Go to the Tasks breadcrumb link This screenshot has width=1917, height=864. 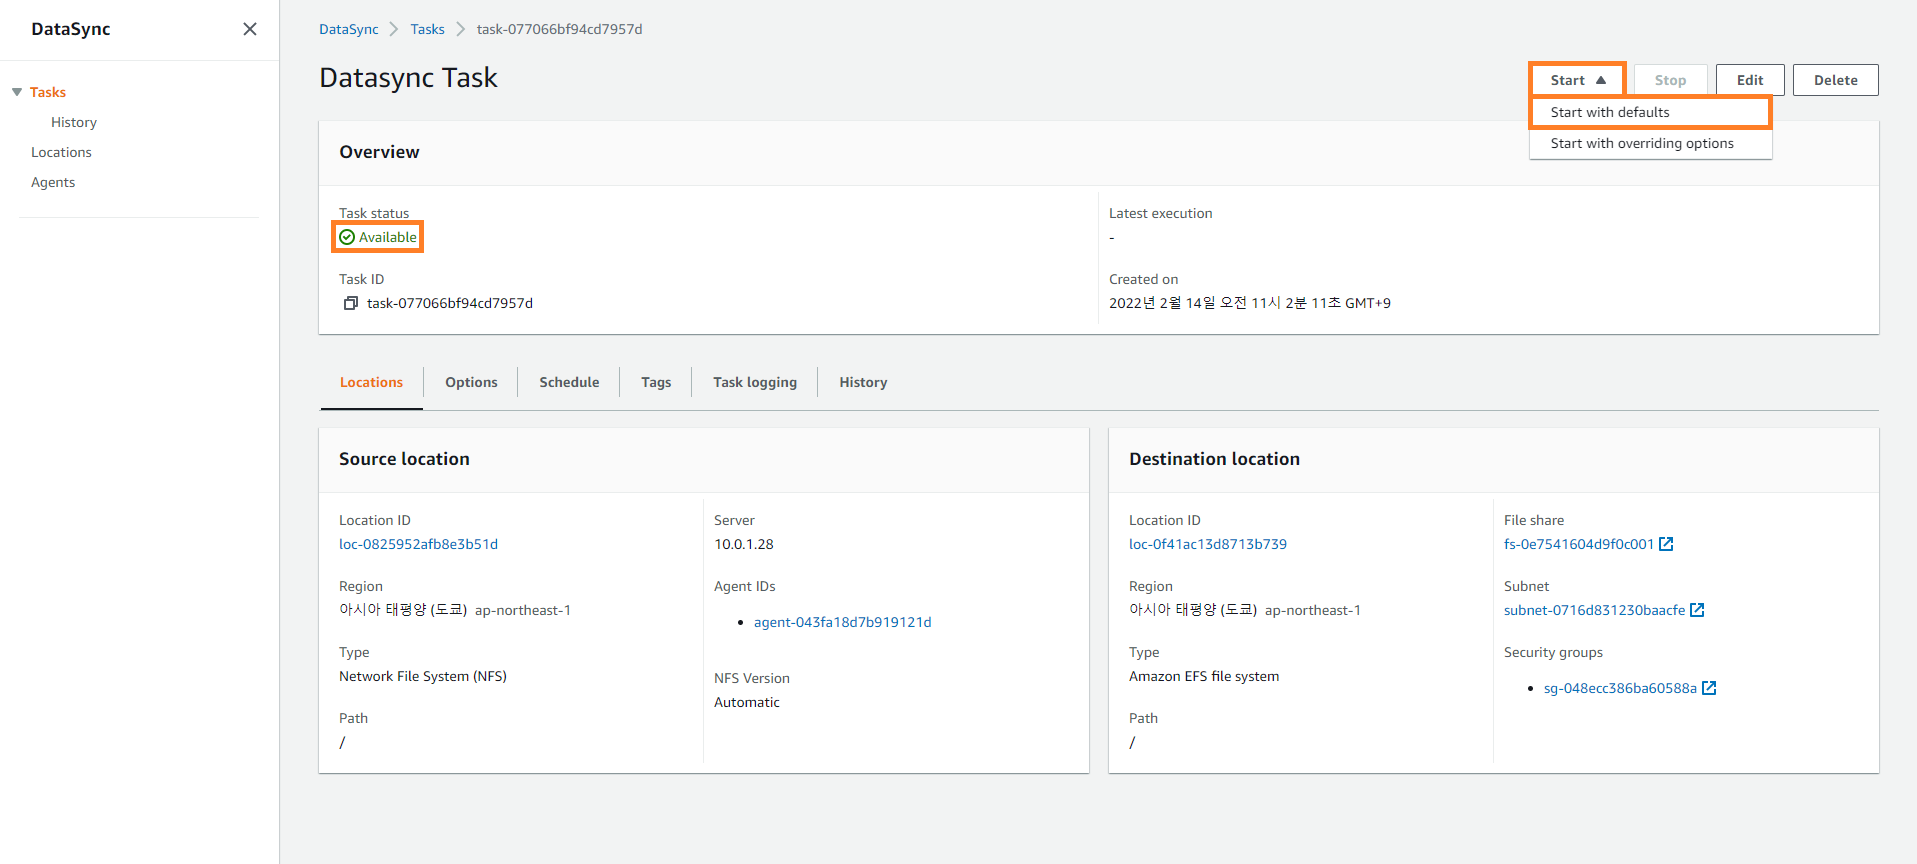427,29
